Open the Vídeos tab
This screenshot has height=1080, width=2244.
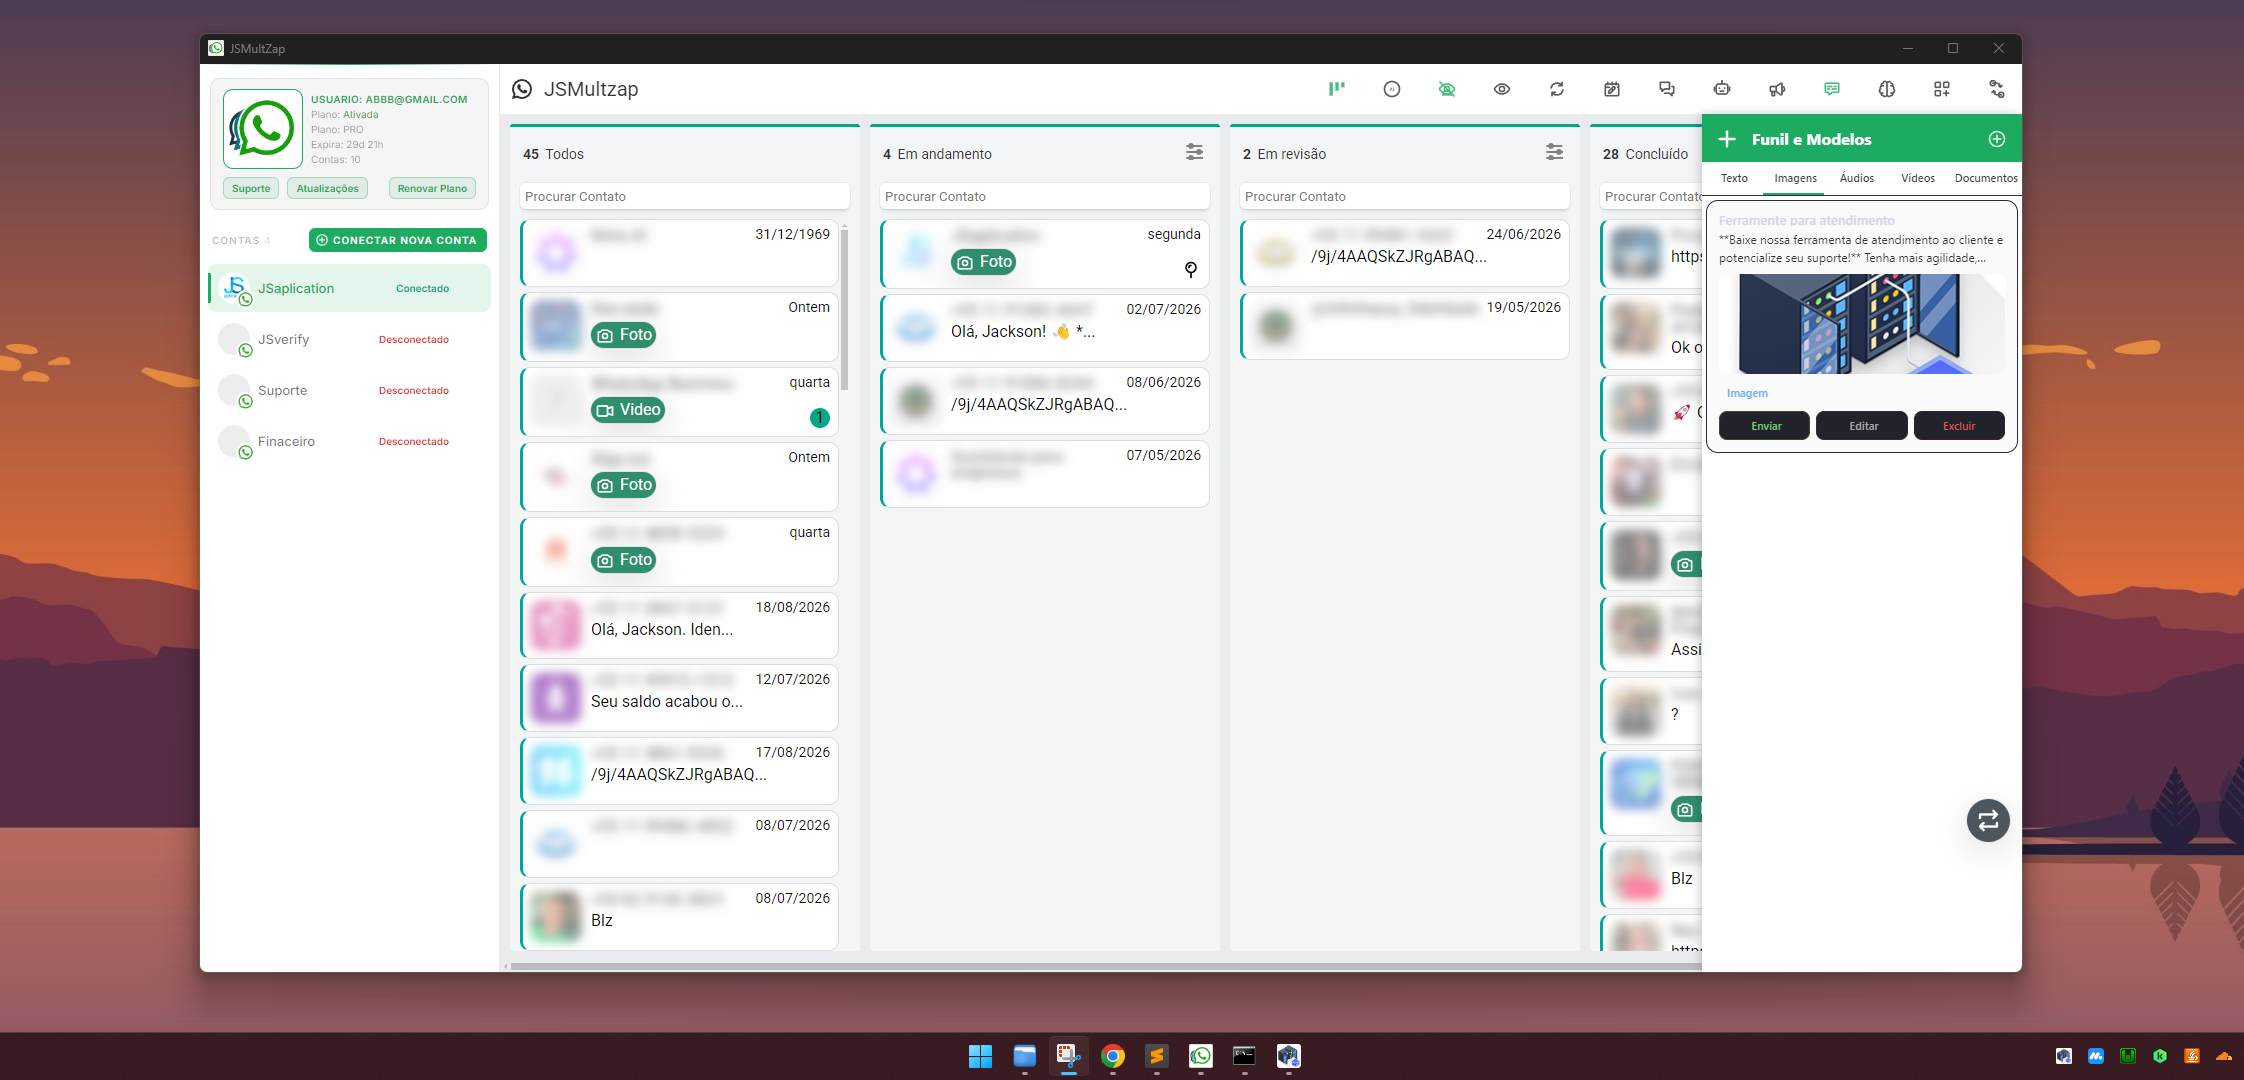pos(1917,178)
